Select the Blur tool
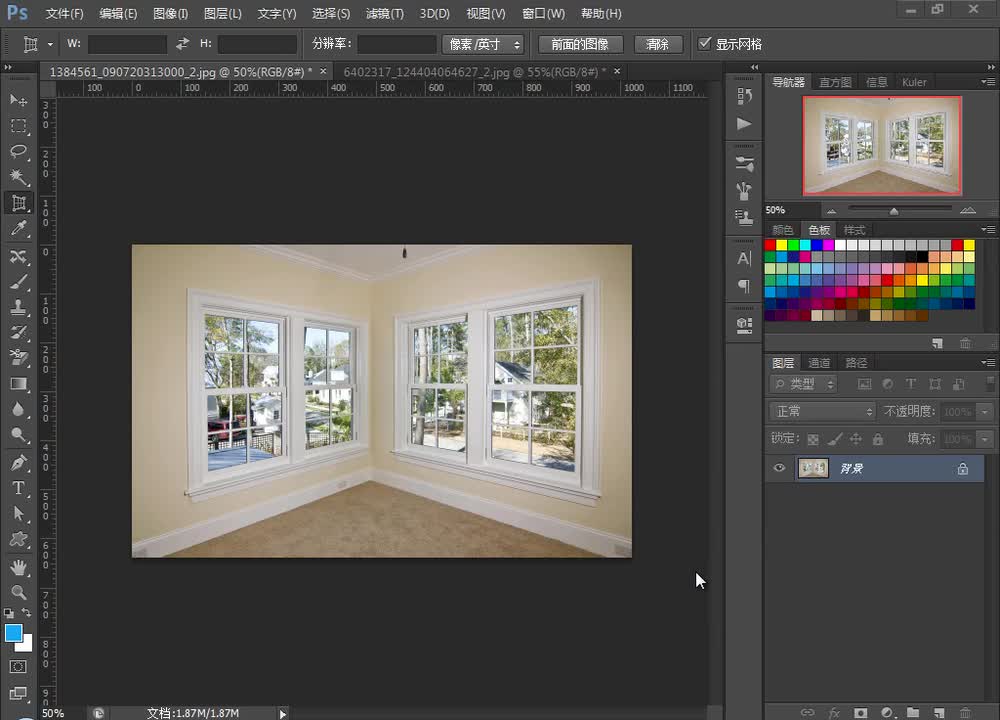The width and height of the screenshot is (1000, 720). pos(18,409)
